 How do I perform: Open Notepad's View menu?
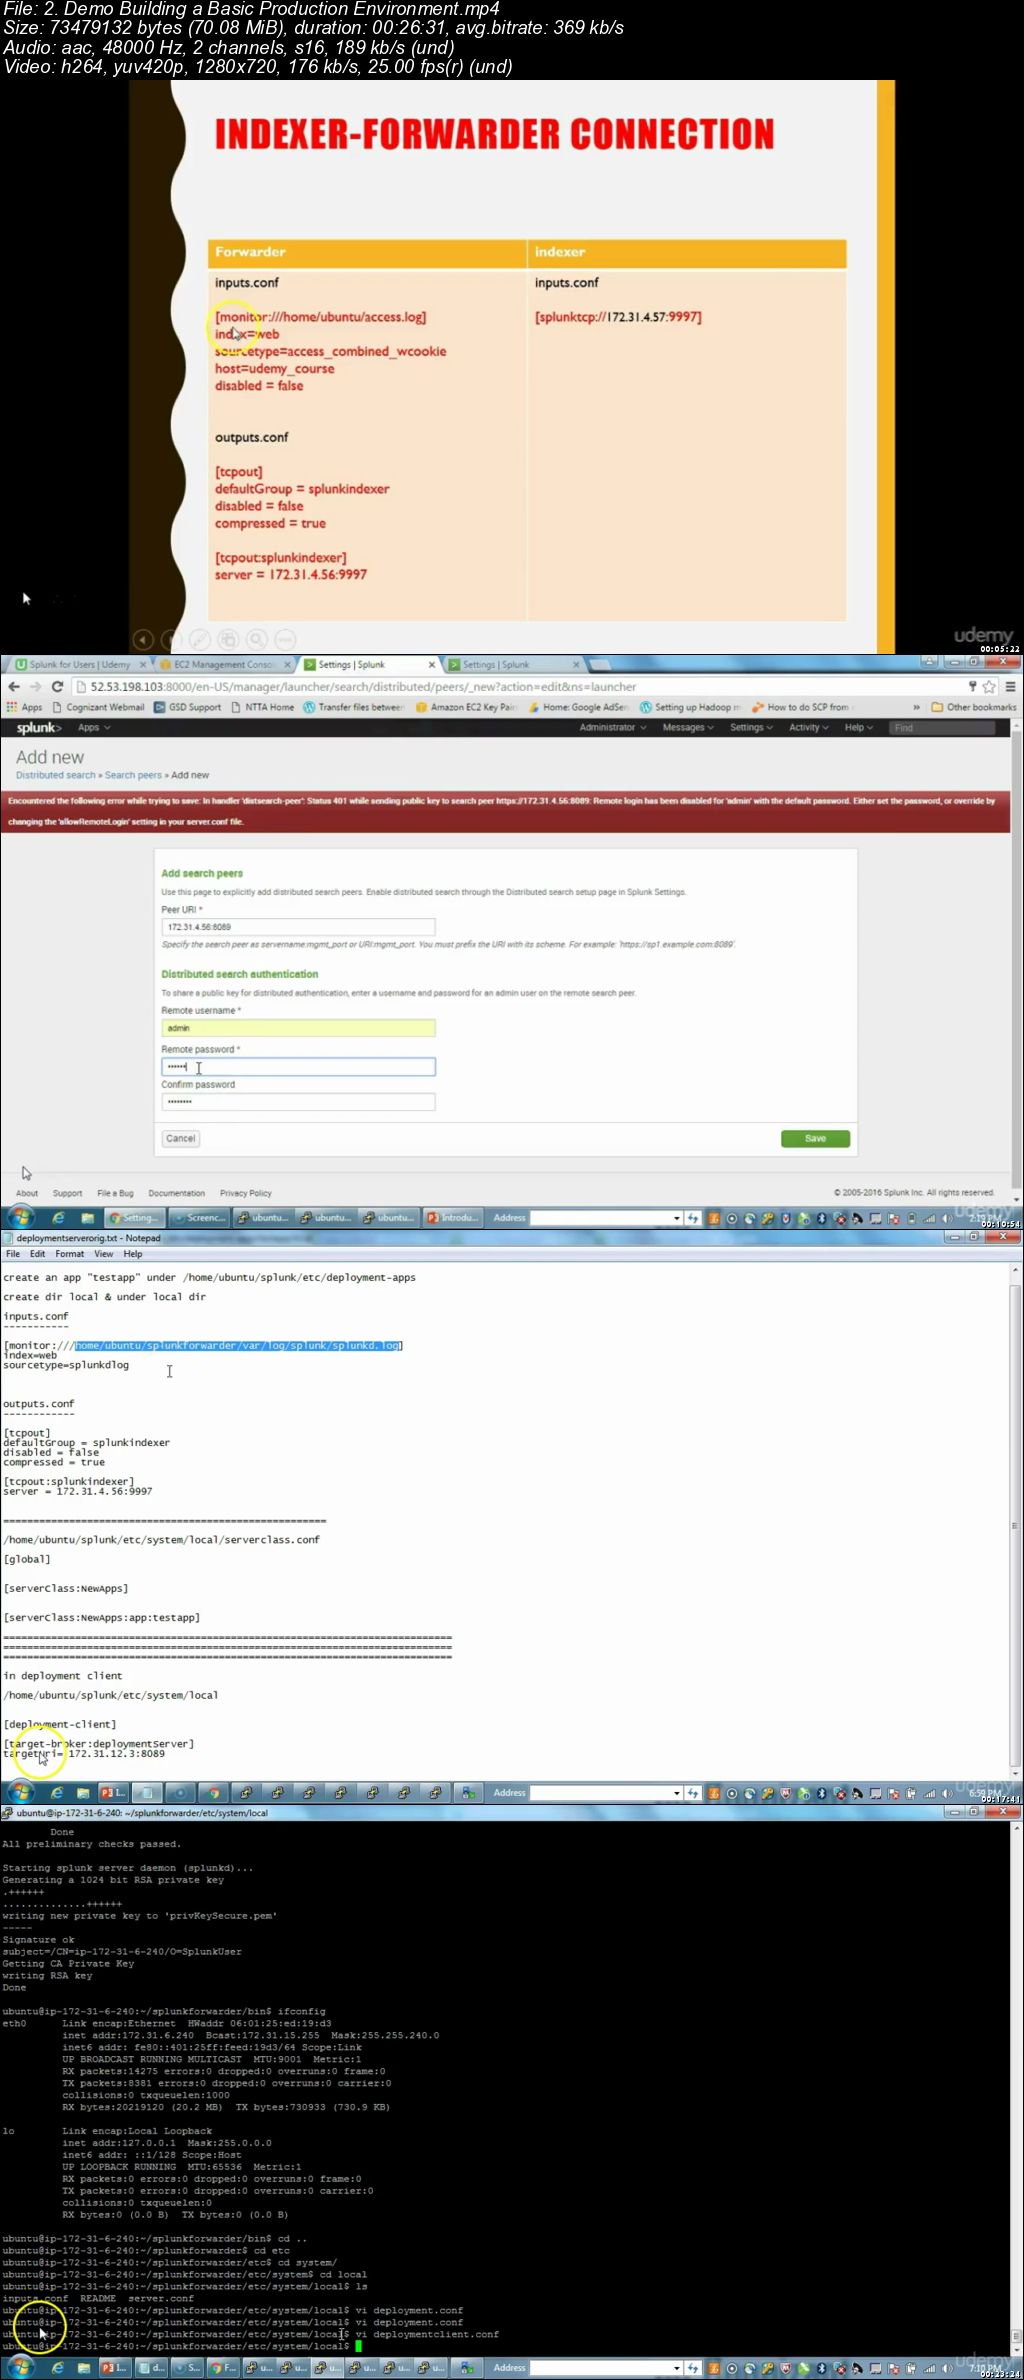[x=104, y=1254]
